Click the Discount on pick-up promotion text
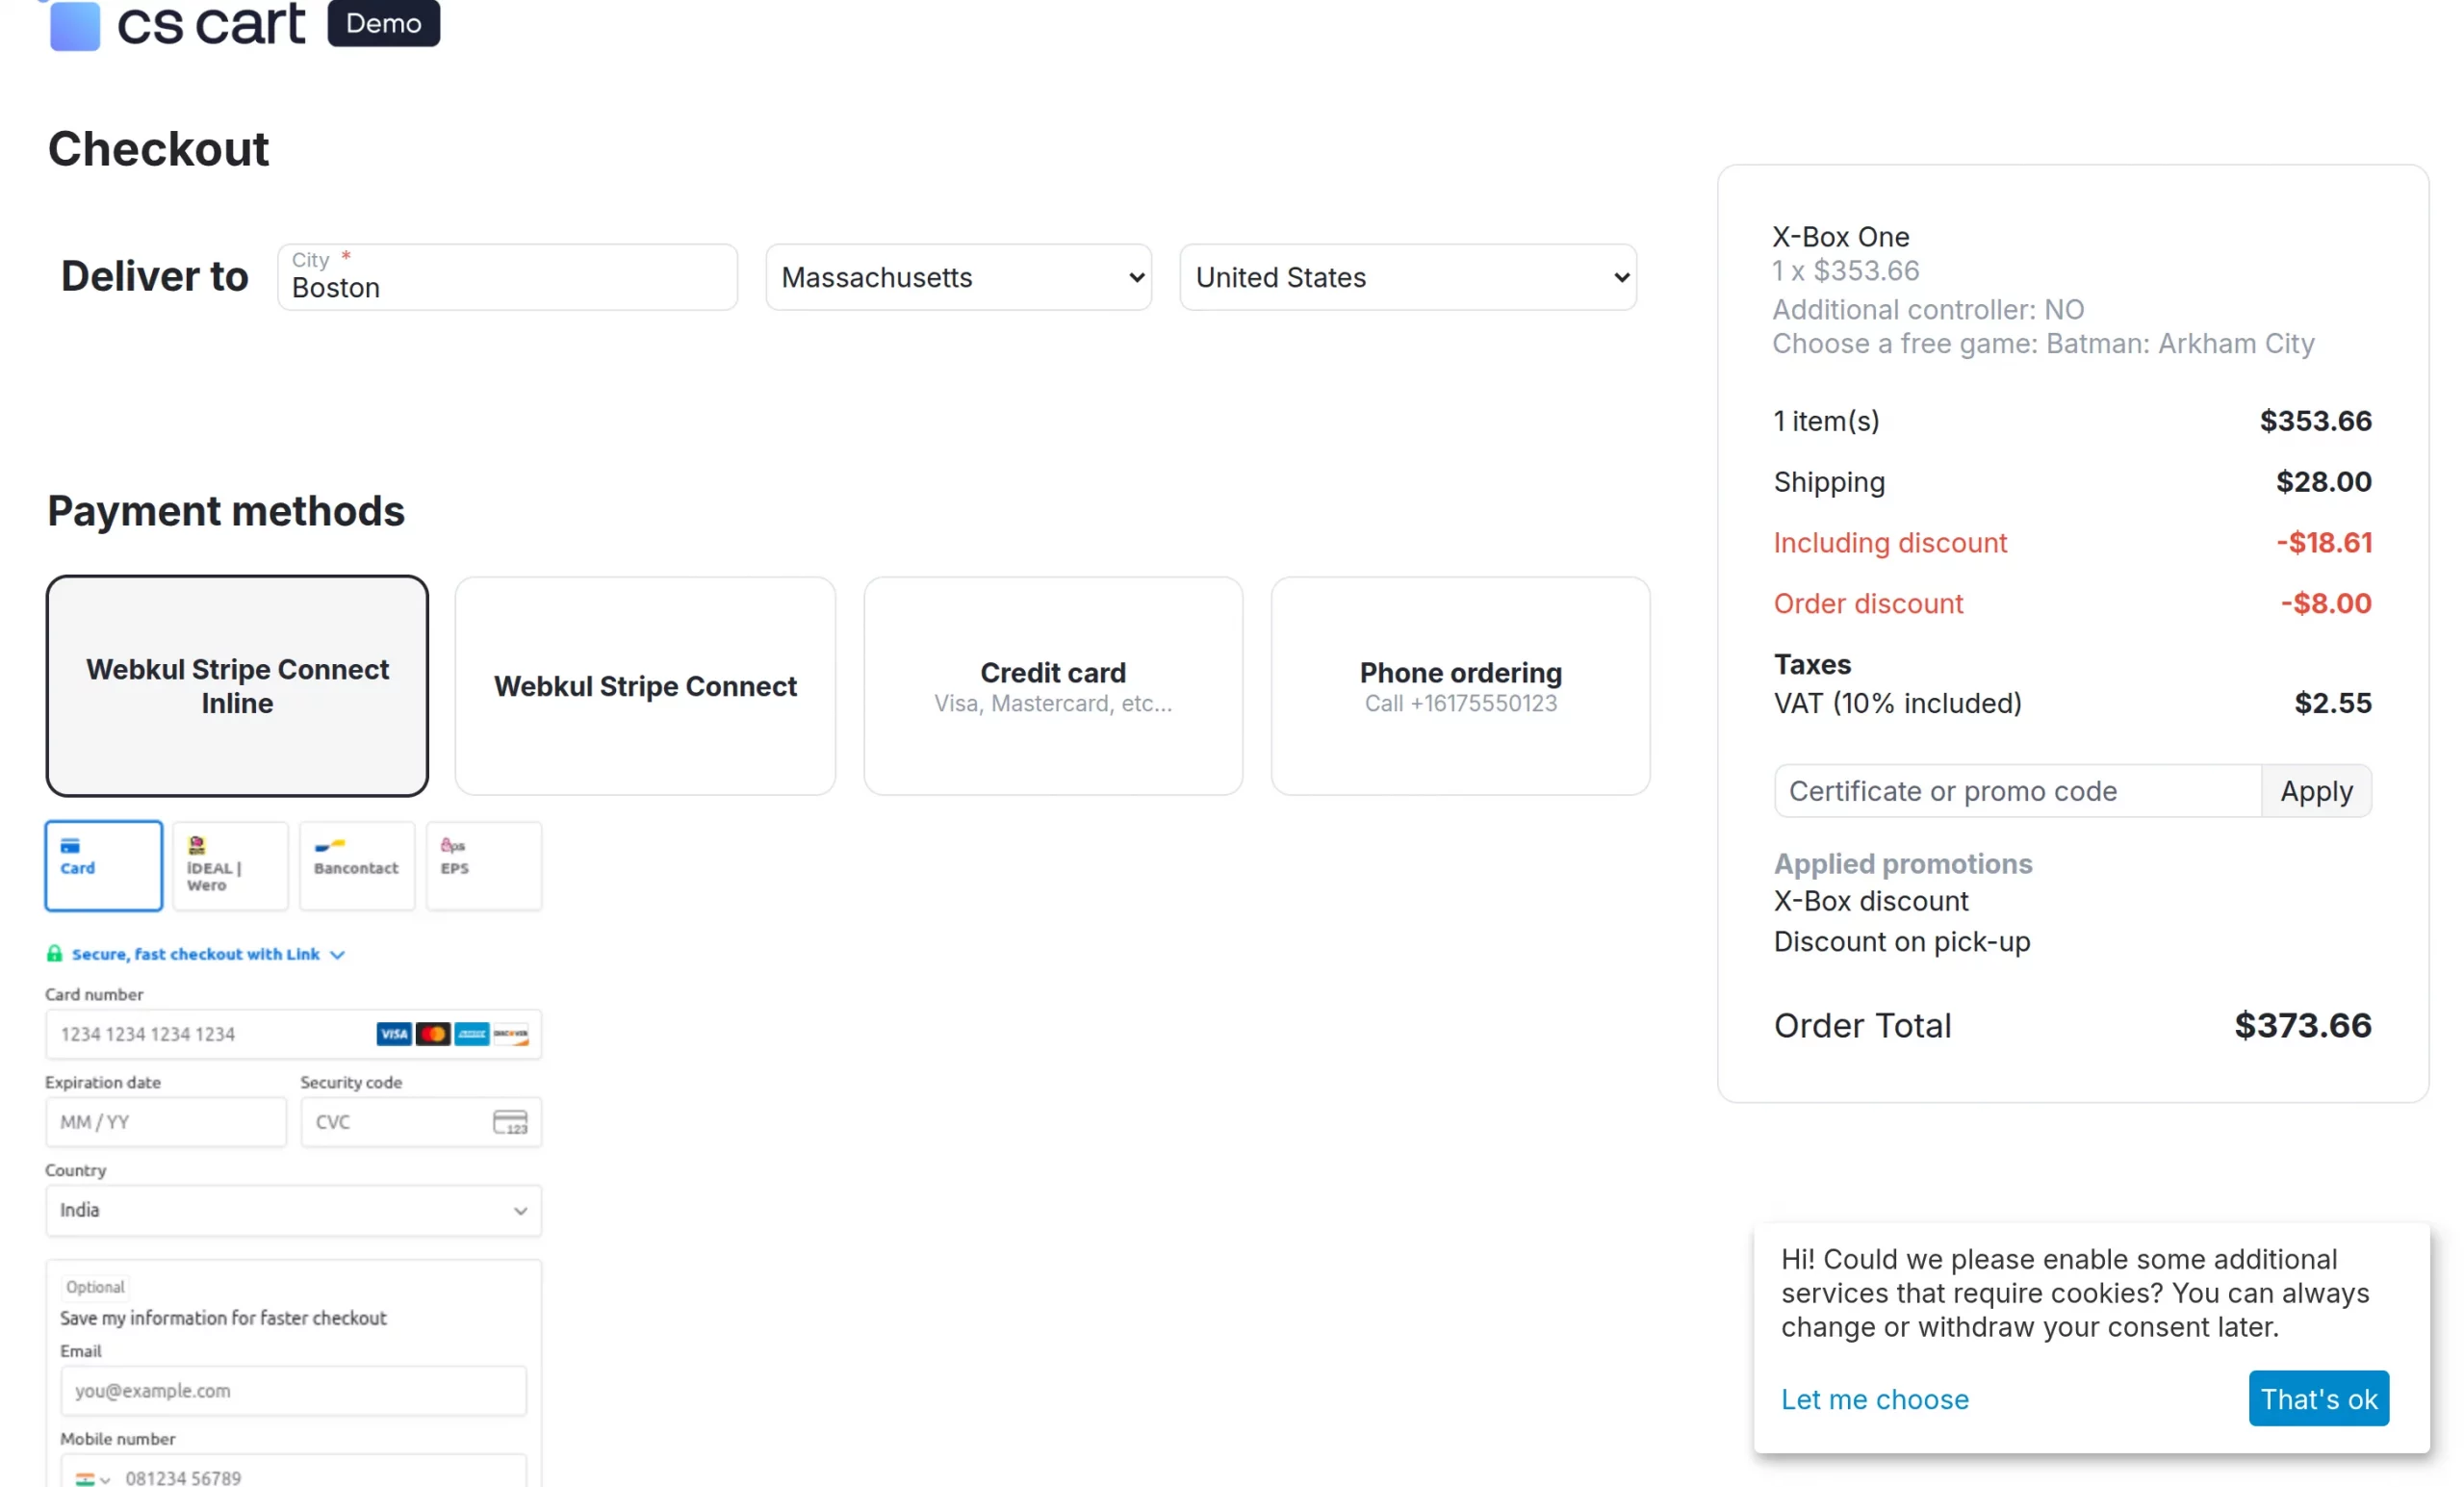 1902,942
